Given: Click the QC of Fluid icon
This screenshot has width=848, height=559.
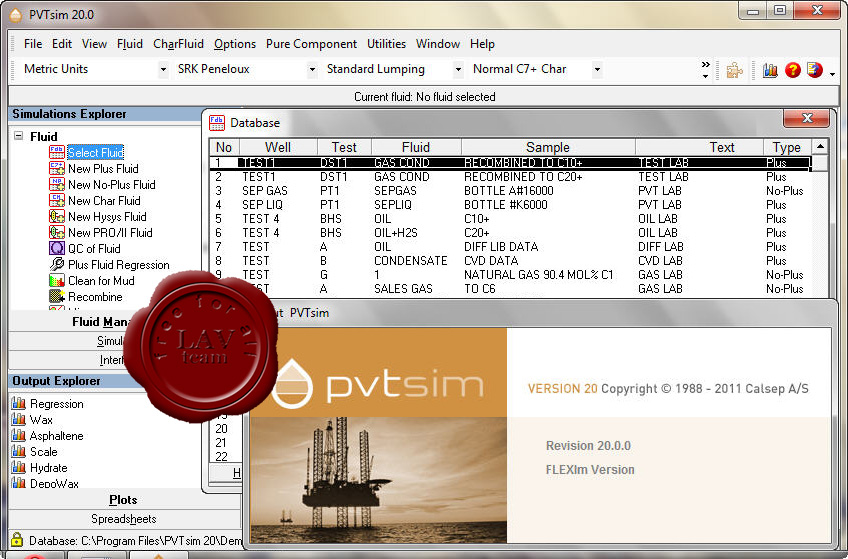Looking at the screenshot, I should tap(57, 249).
